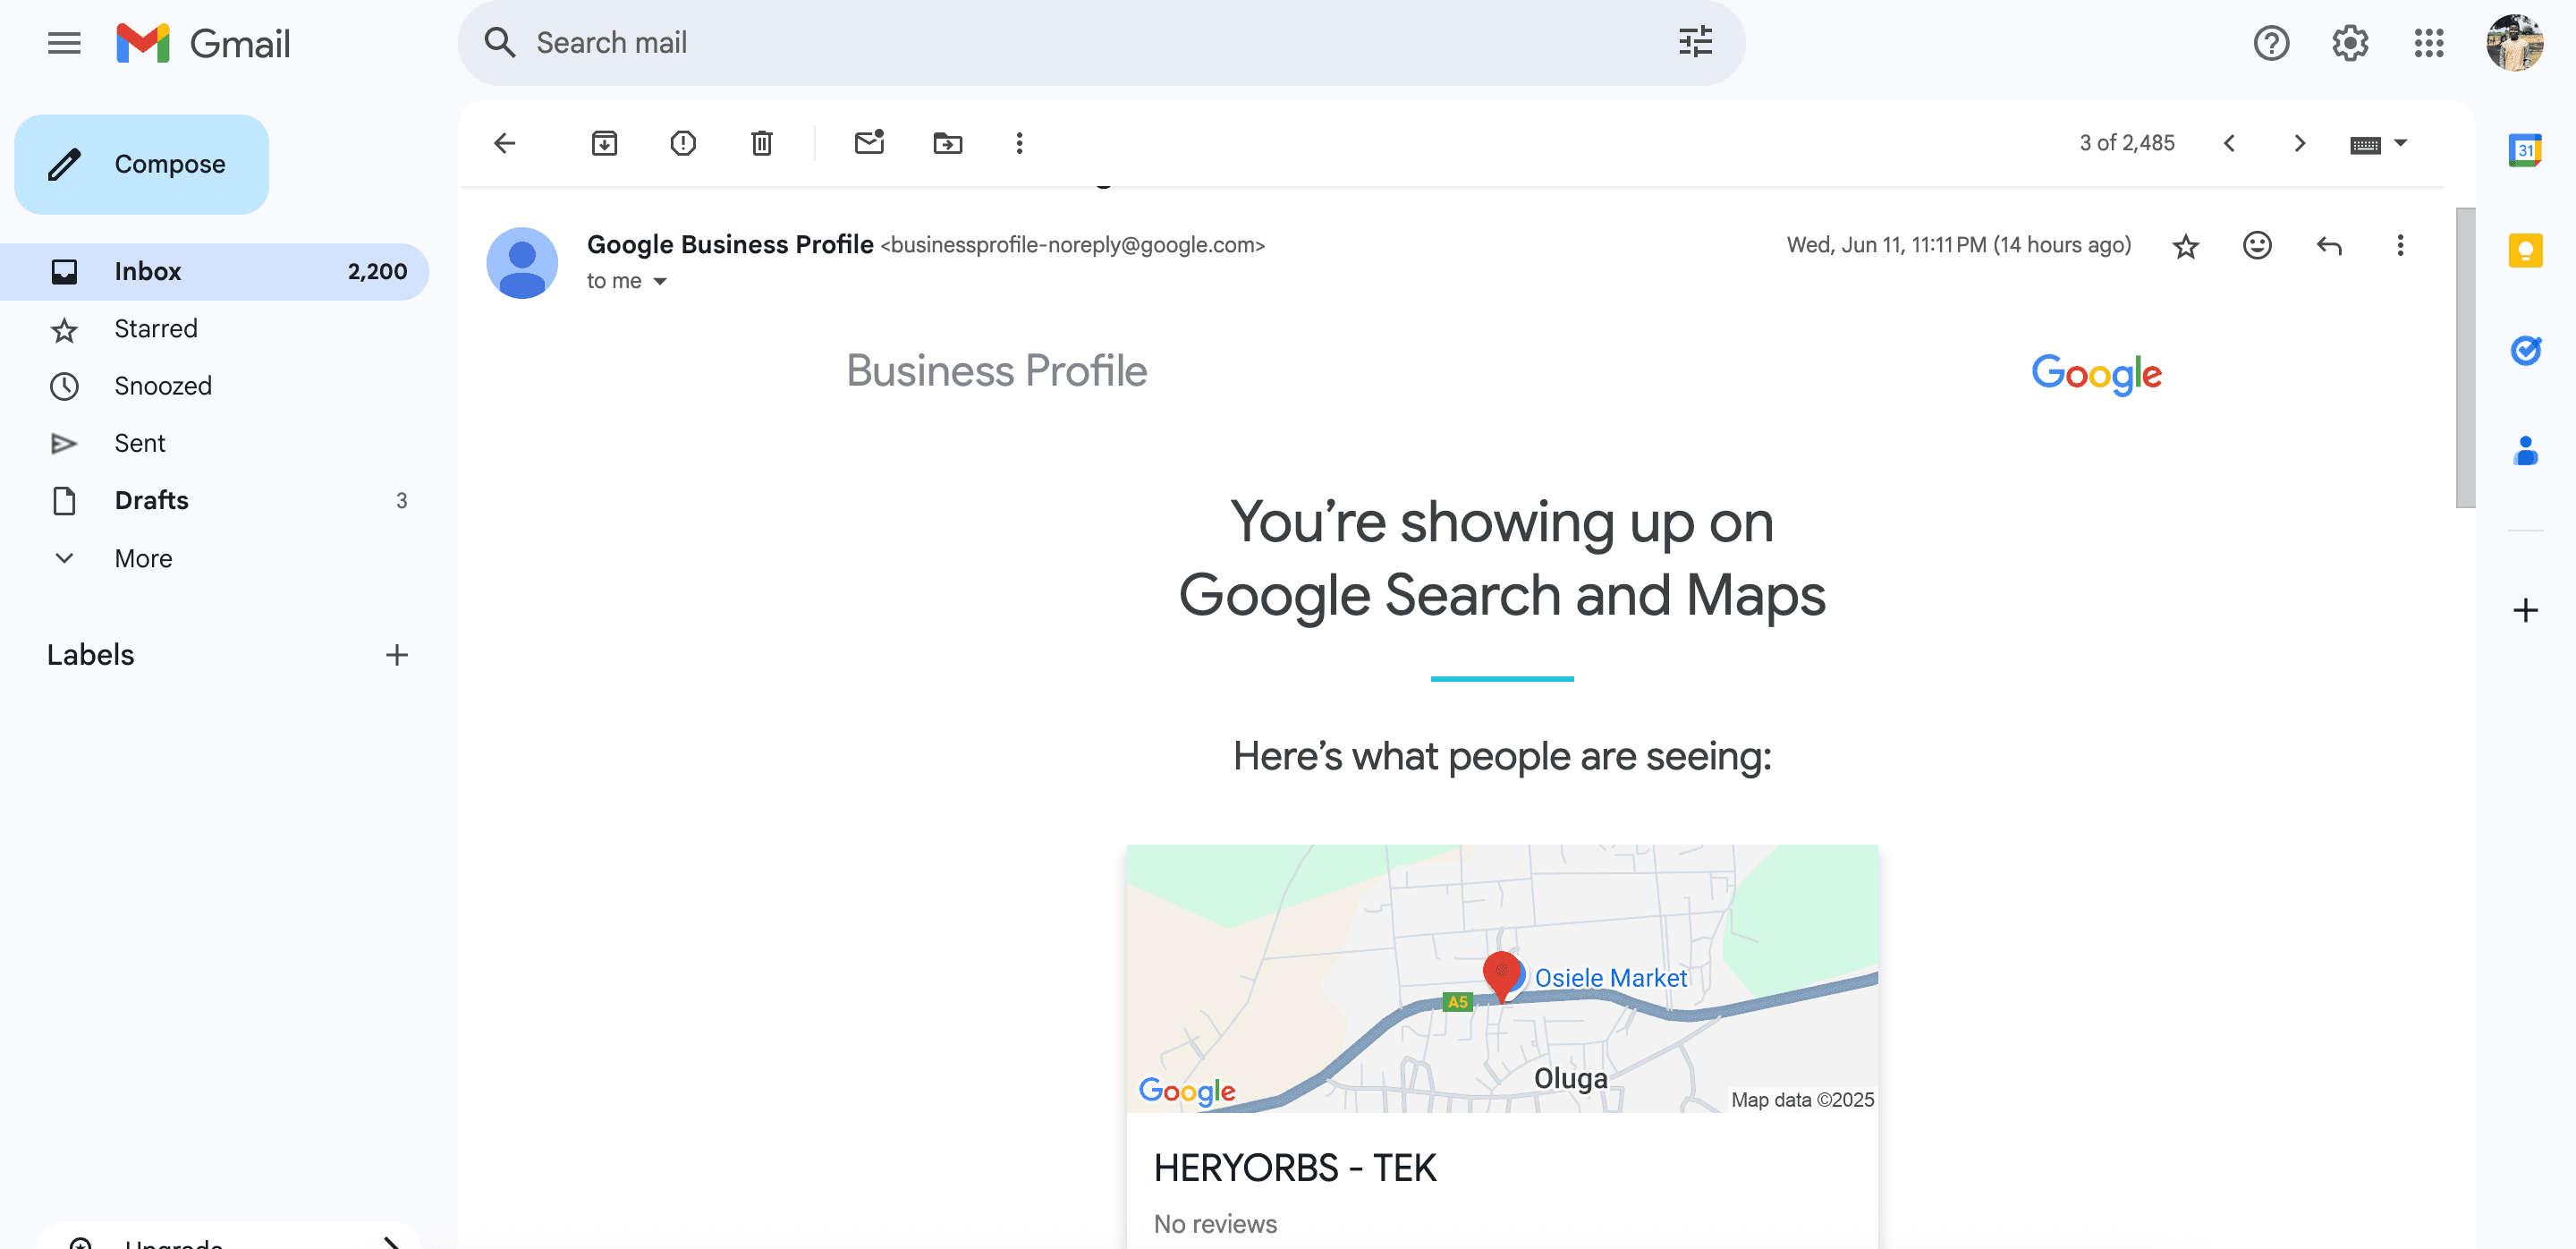Expand More in the sidebar
This screenshot has width=2576, height=1249.
tap(143, 558)
